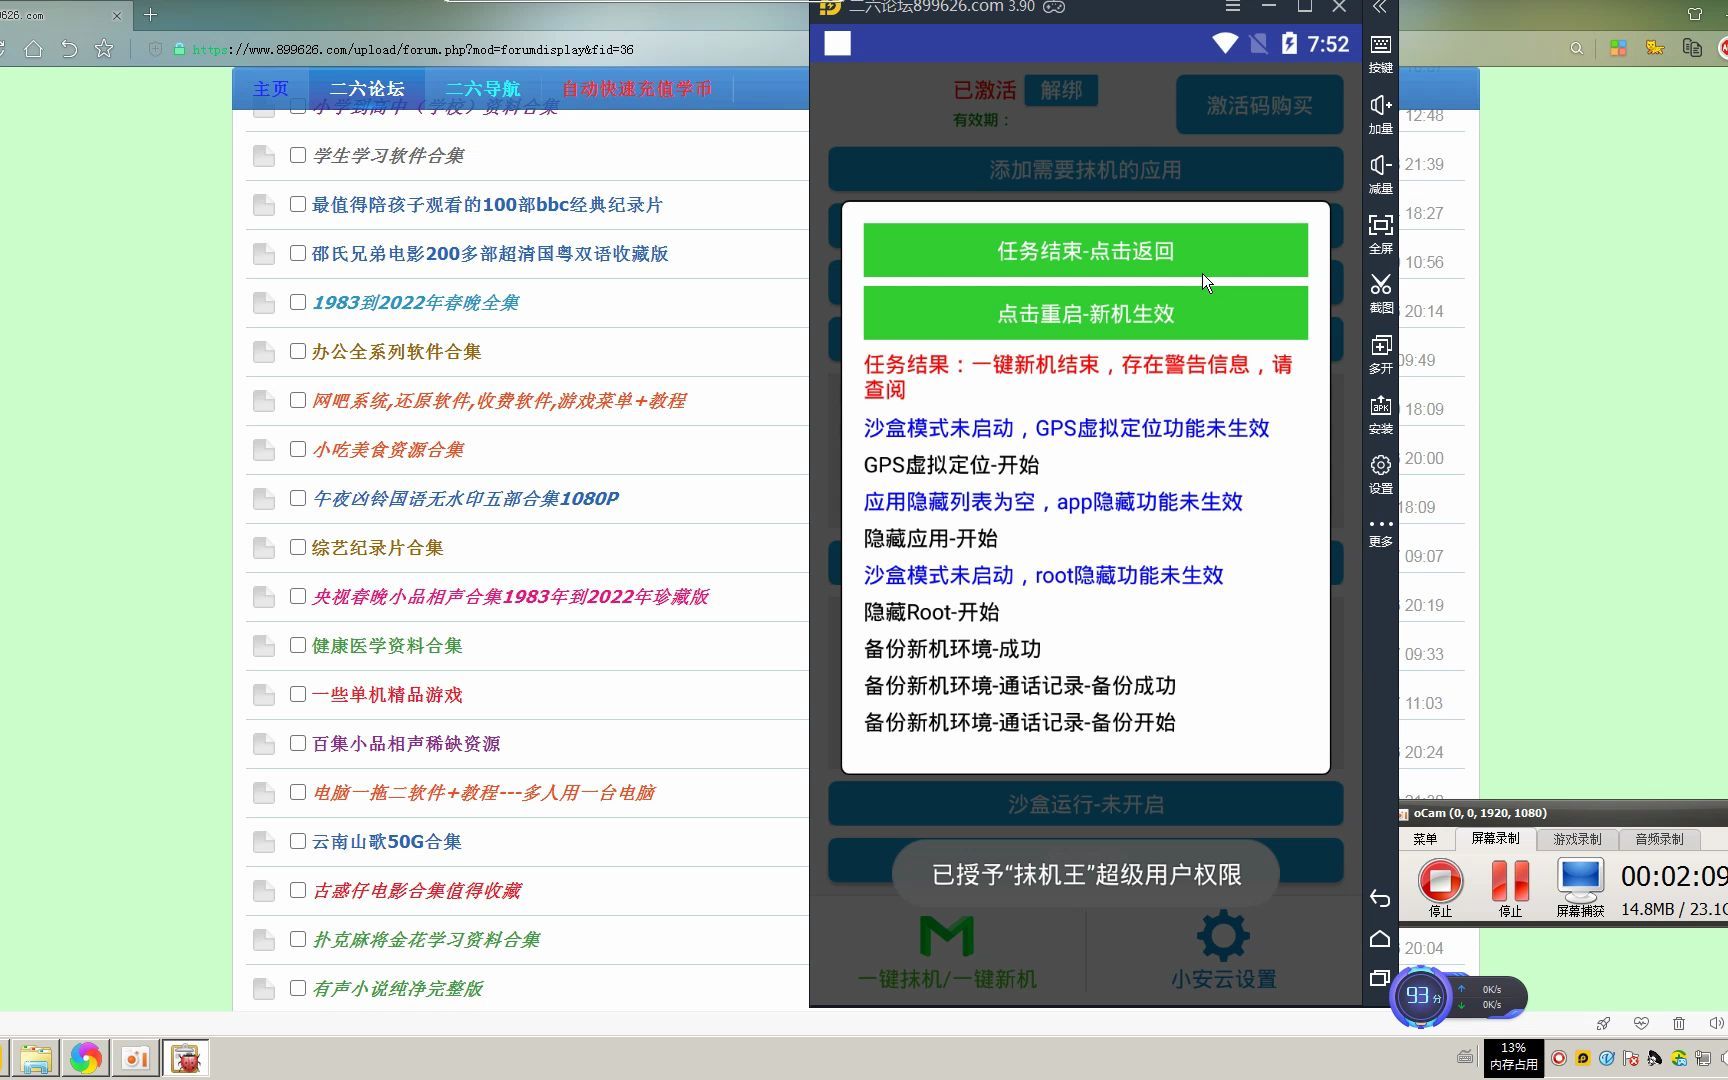The height and width of the screenshot is (1080, 1728).
Task: Click the browser address bar URL
Action: (412, 49)
